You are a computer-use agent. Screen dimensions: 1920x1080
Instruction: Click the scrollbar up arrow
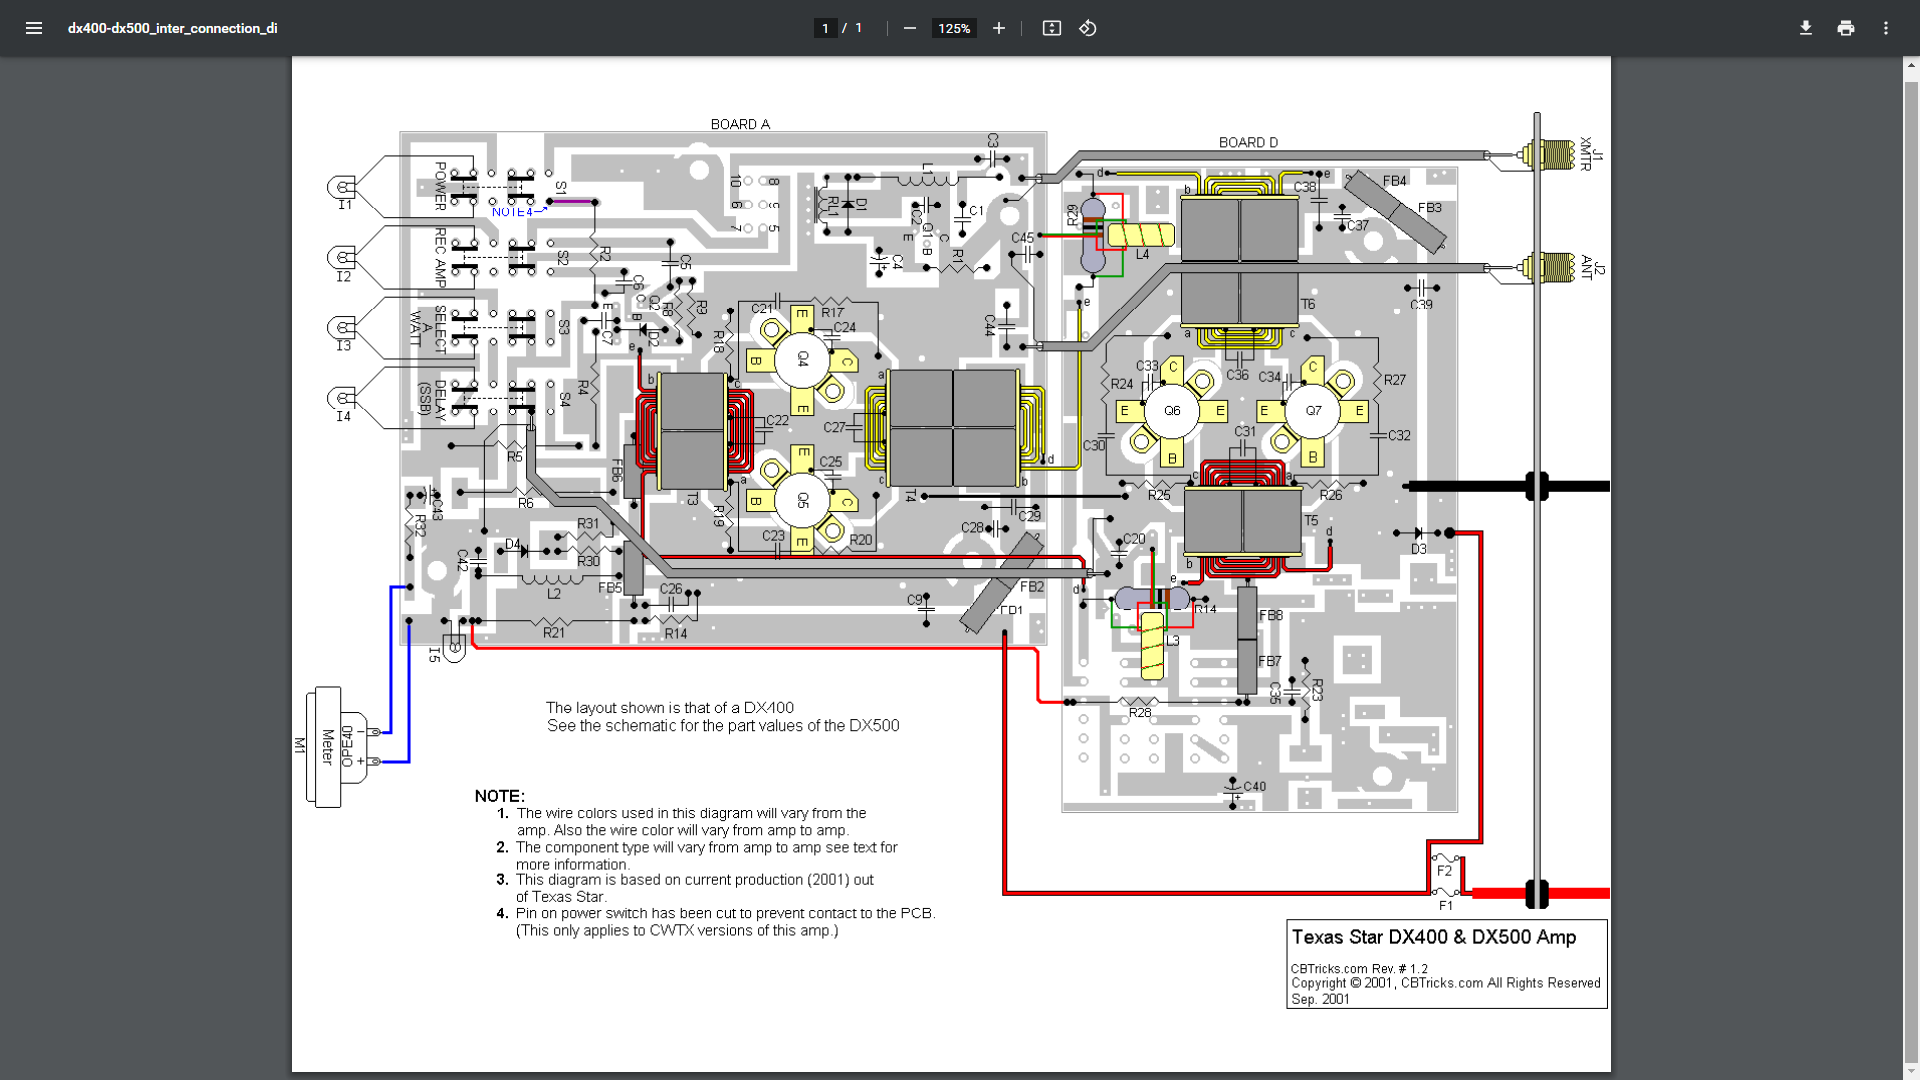pyautogui.click(x=1911, y=66)
